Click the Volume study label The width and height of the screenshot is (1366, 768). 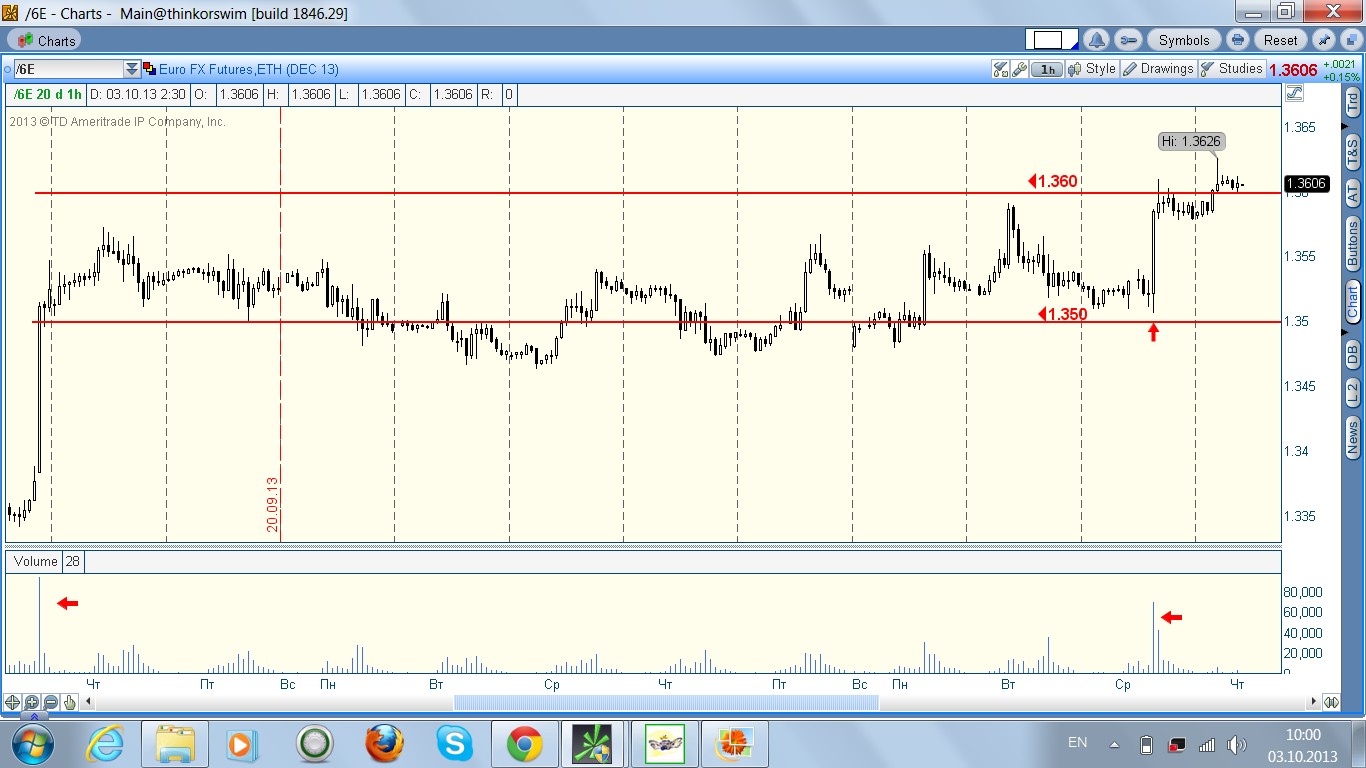click(x=35, y=562)
